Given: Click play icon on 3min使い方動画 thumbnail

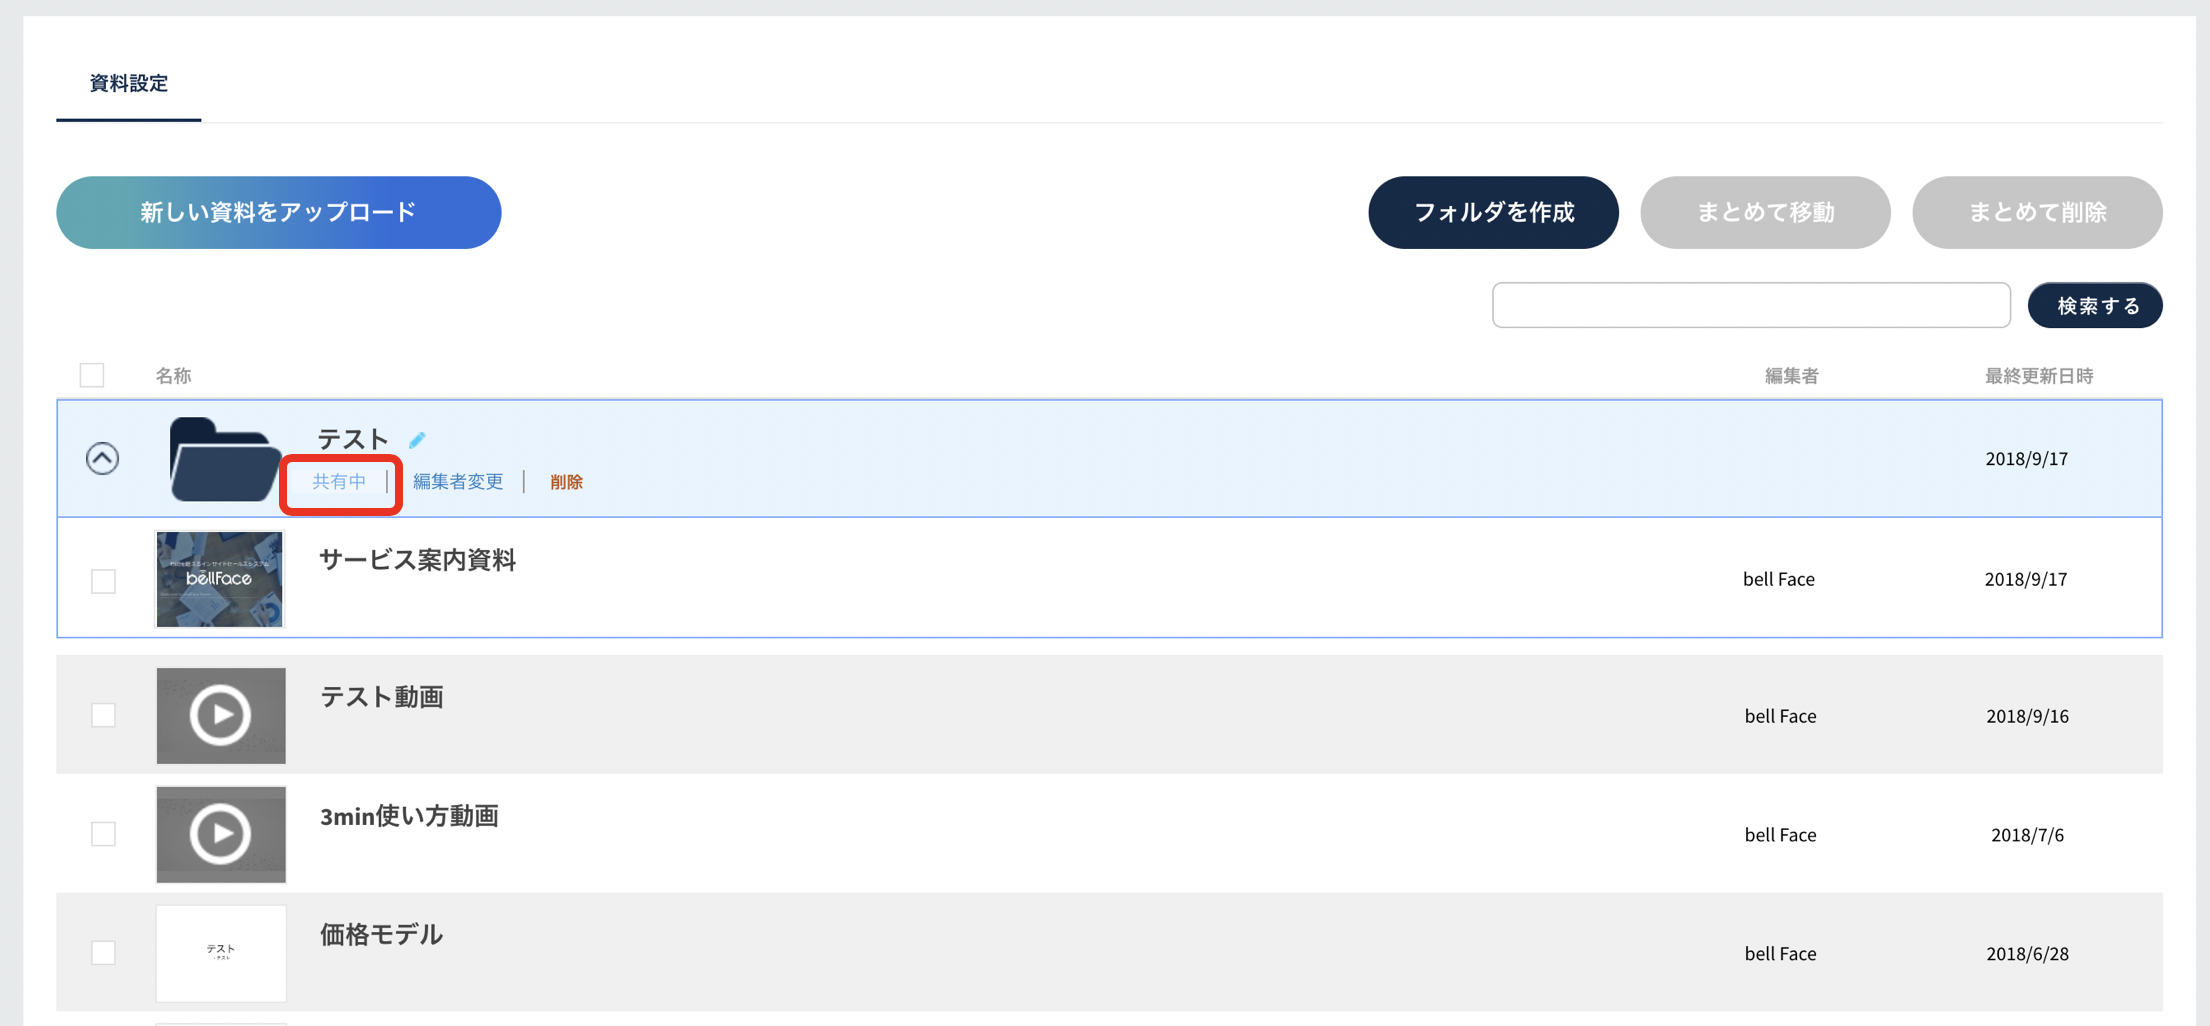Looking at the screenshot, I should pos(220,834).
